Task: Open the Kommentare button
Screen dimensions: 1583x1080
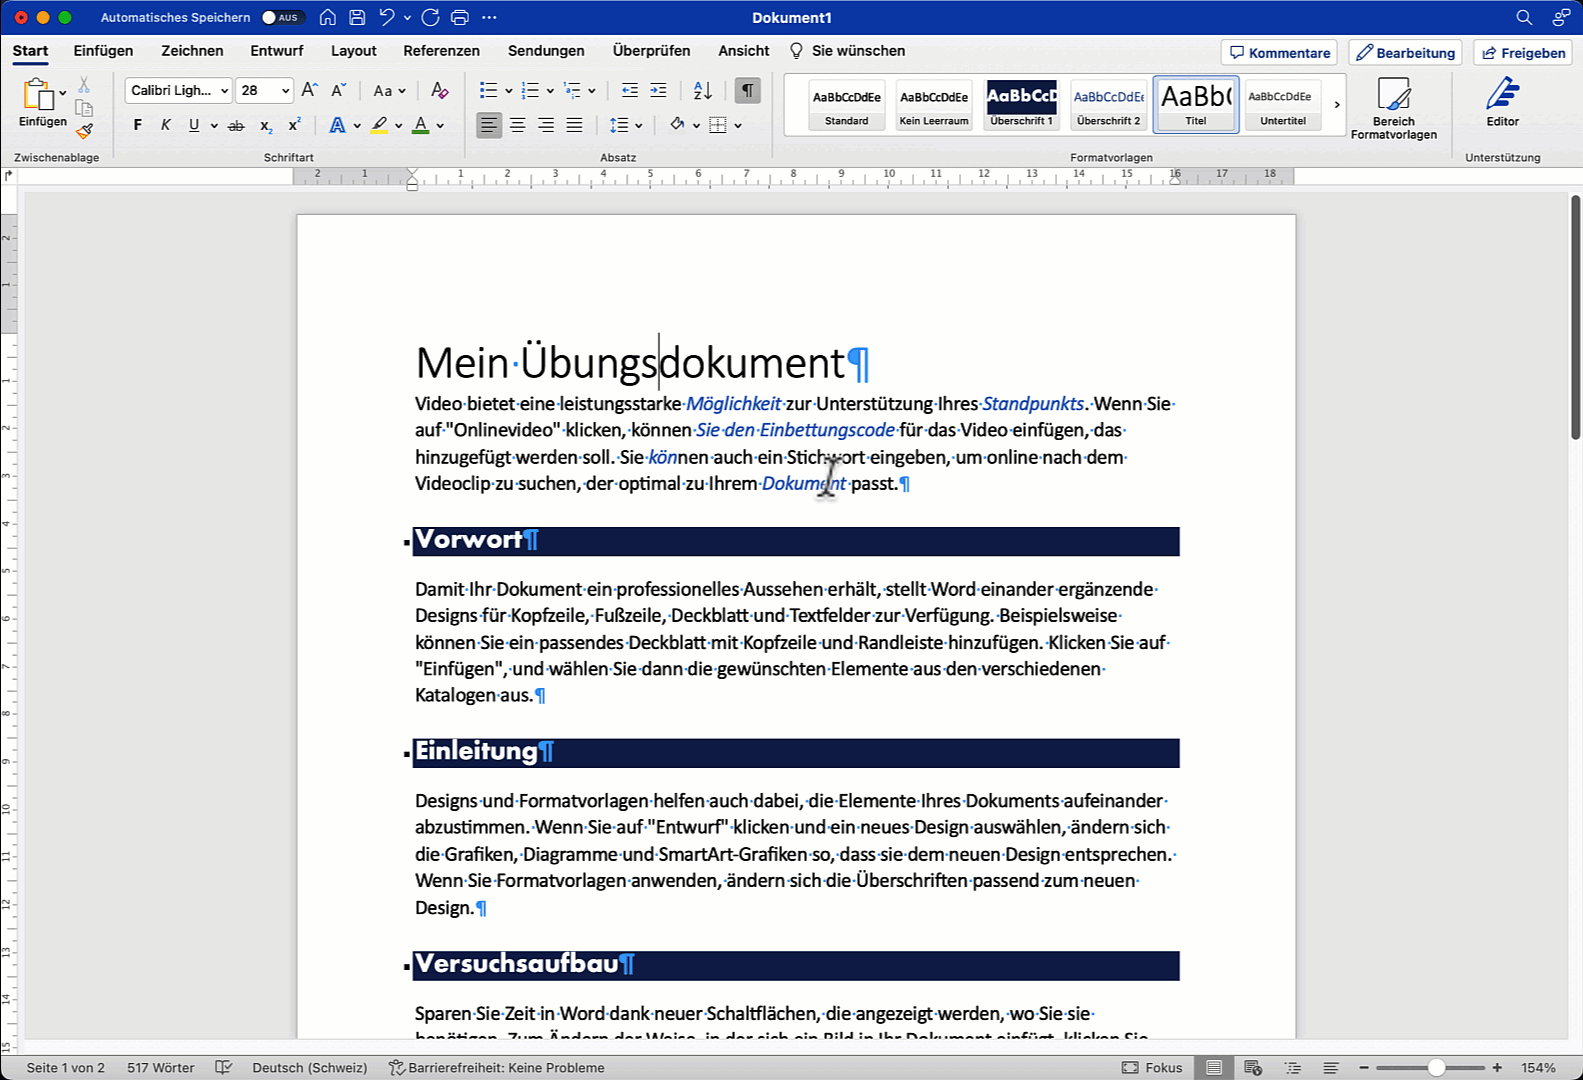Action: click(x=1279, y=53)
